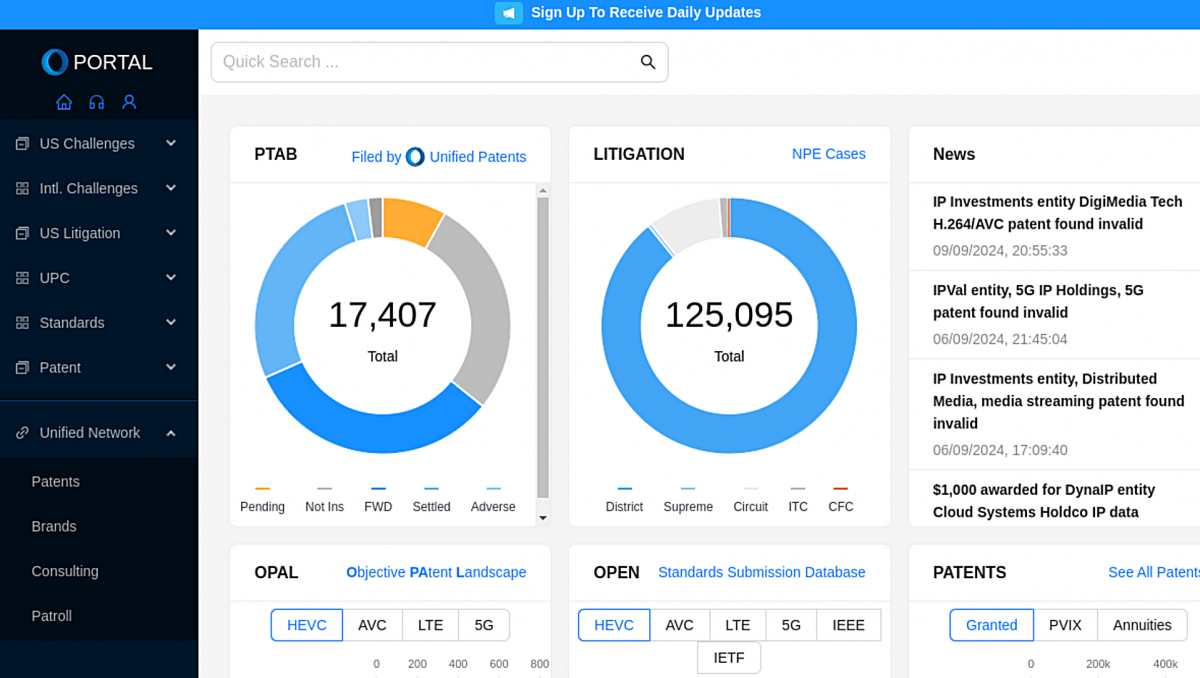Toggle the ITC legend item
This screenshot has width=1200, height=678.
pos(798,499)
